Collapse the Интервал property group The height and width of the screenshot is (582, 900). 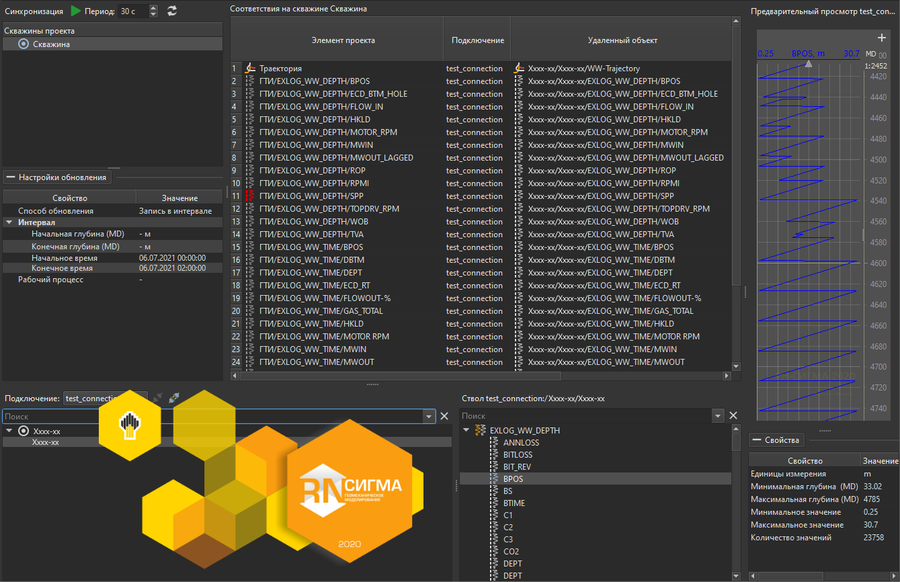pos(9,223)
